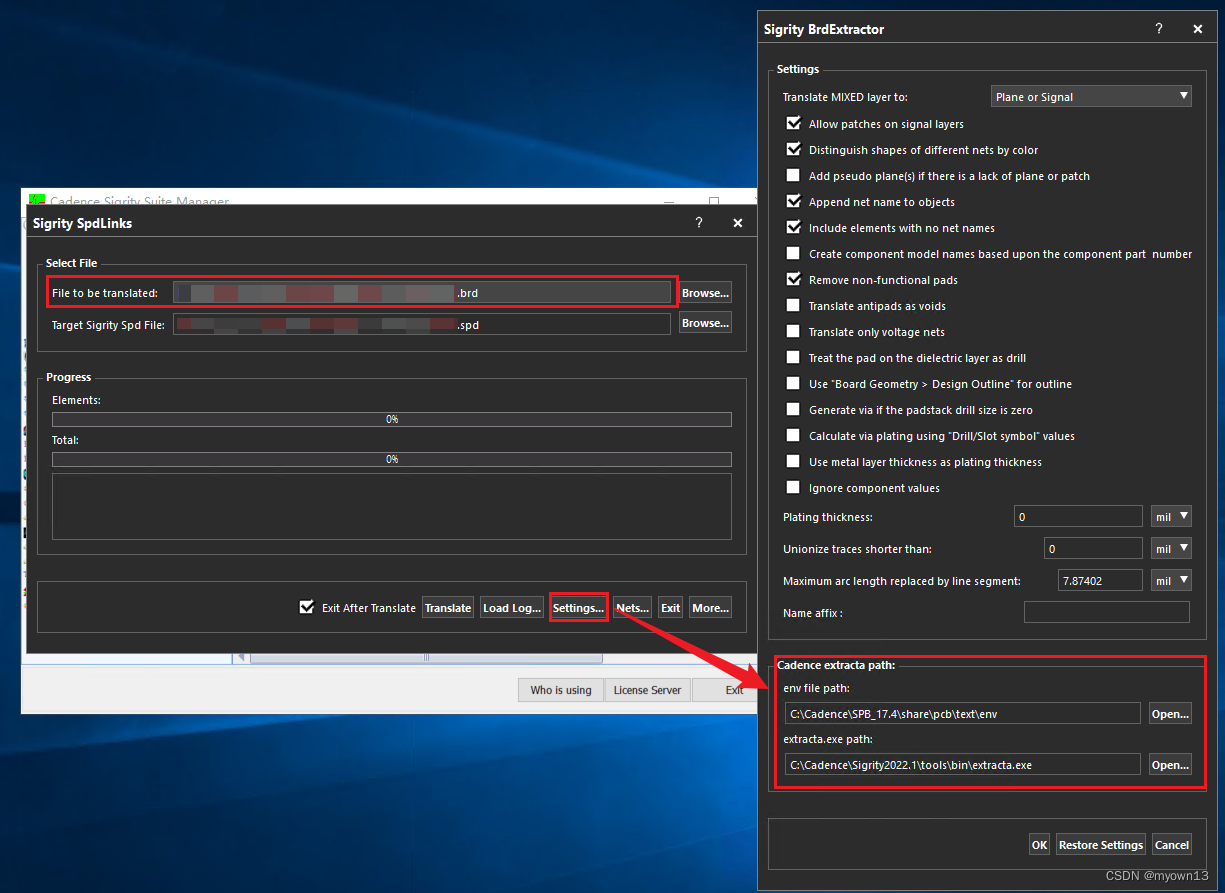Image resolution: width=1225 pixels, height=893 pixels.
Task: Click the Plating thickness value field
Action: coord(1078,517)
